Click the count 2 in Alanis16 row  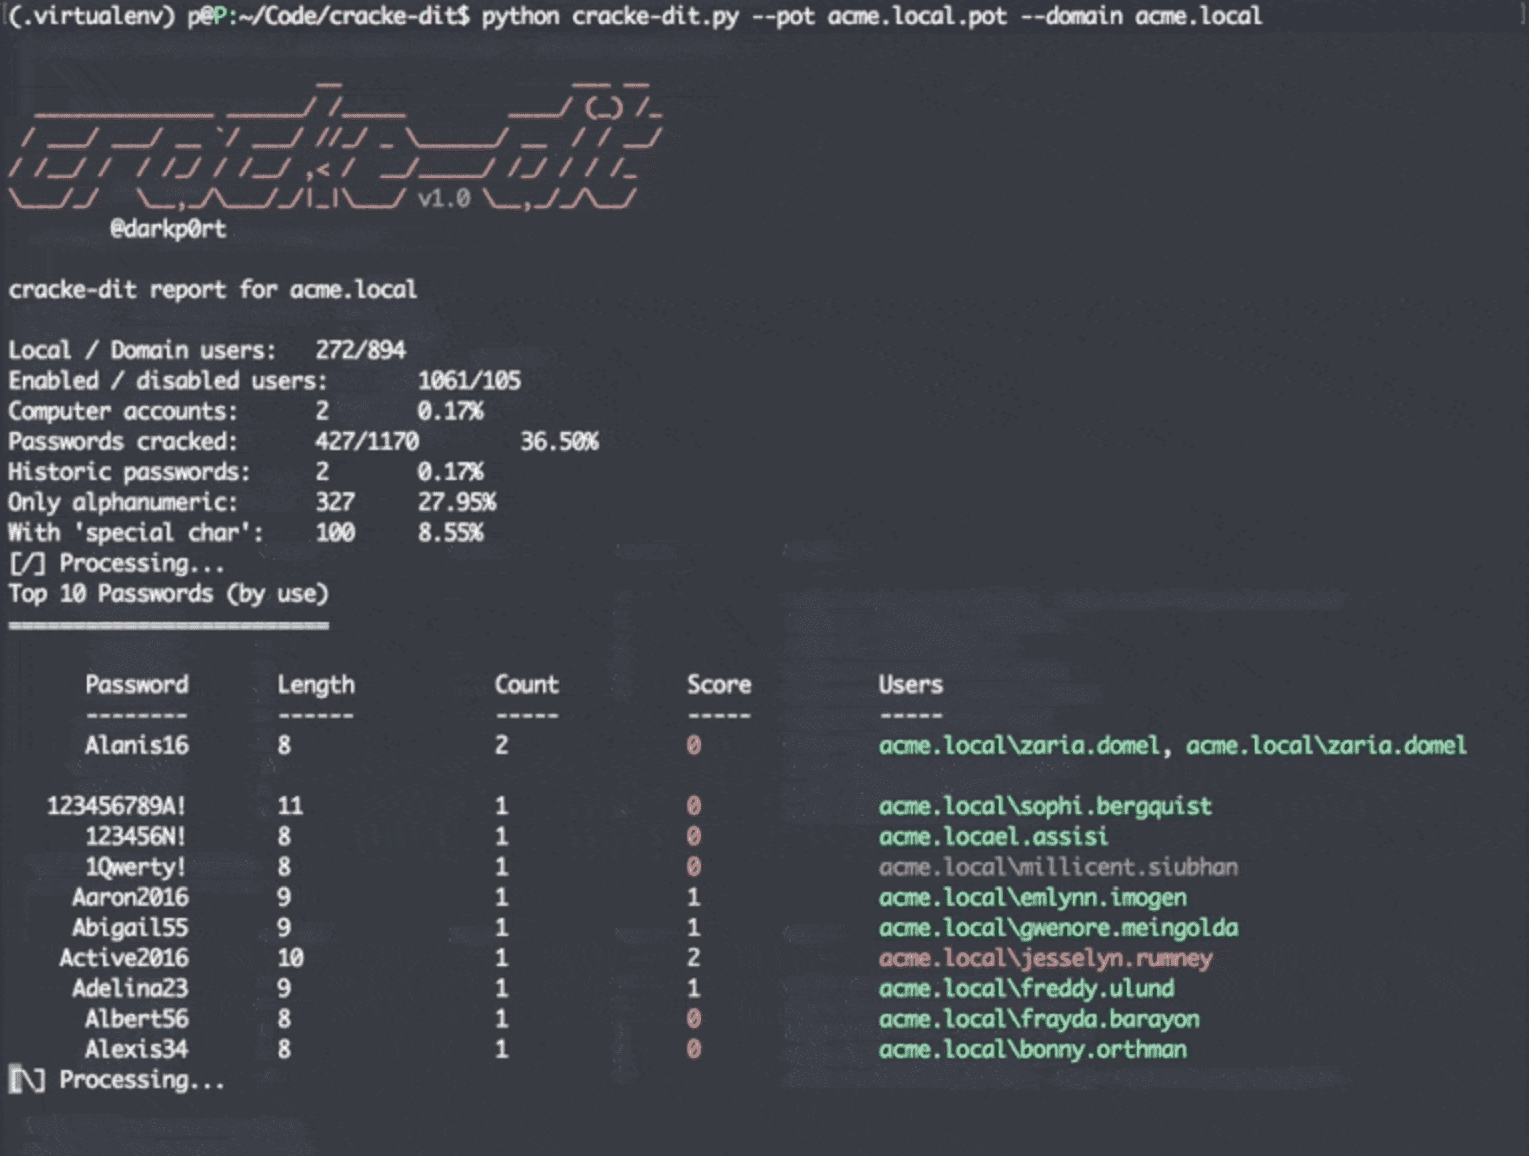click(x=502, y=745)
